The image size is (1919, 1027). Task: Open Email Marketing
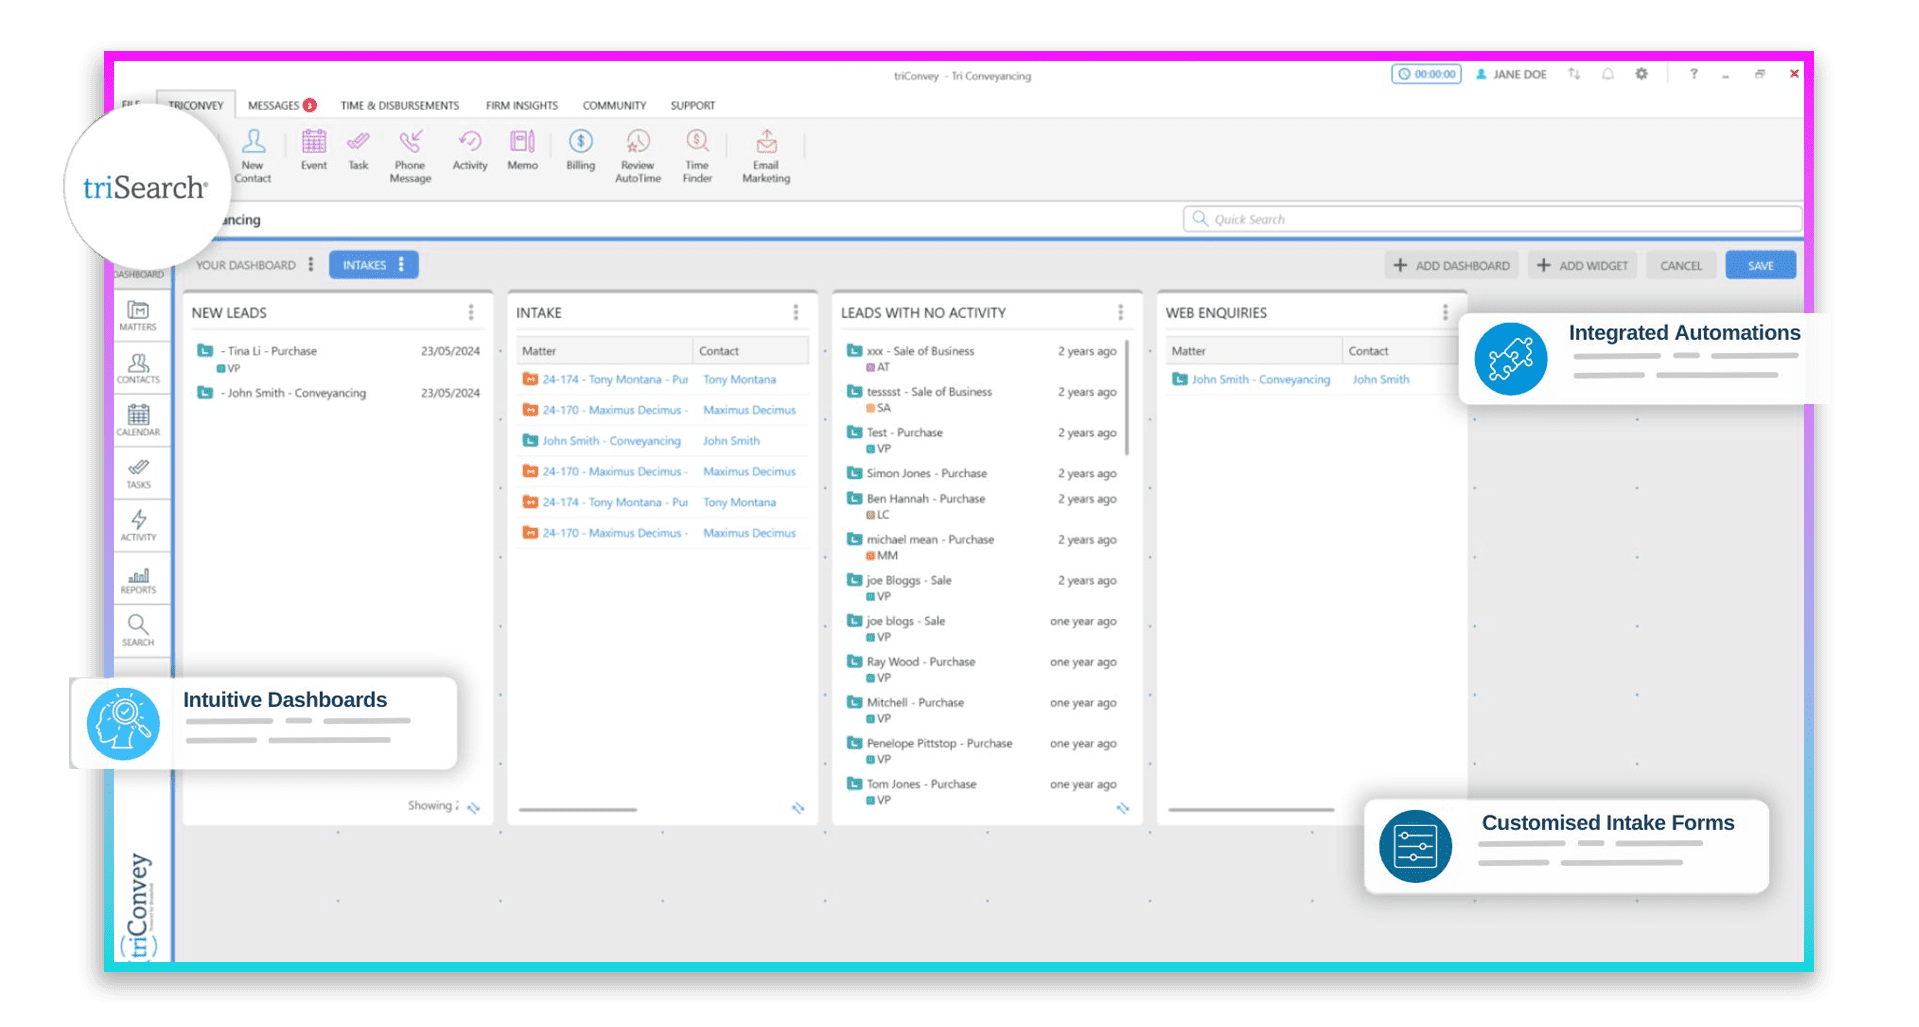pyautogui.click(x=766, y=156)
